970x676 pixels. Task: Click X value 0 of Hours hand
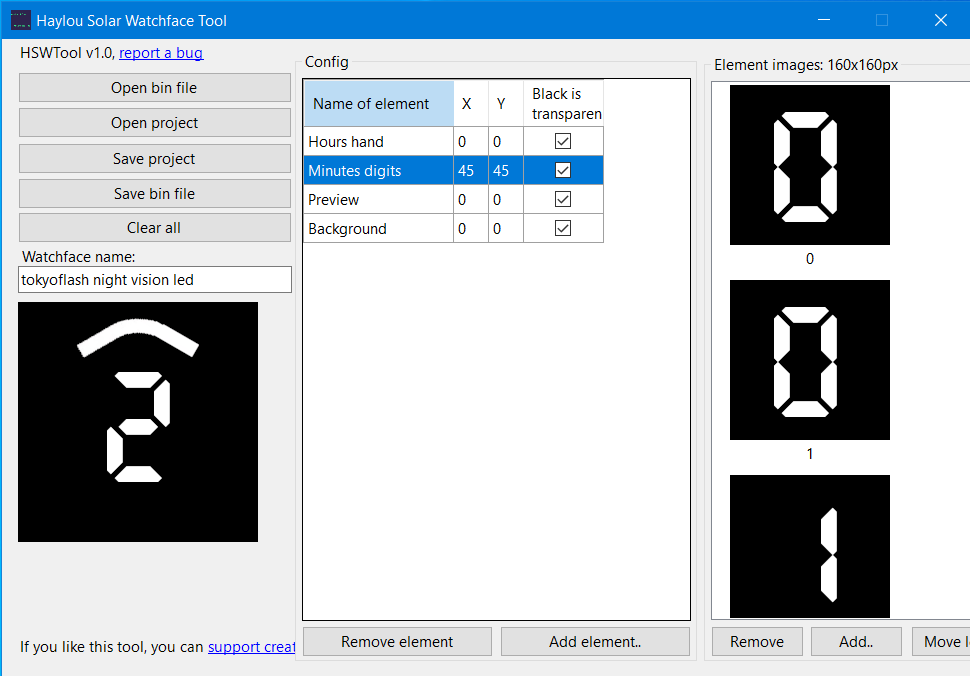[471, 142]
